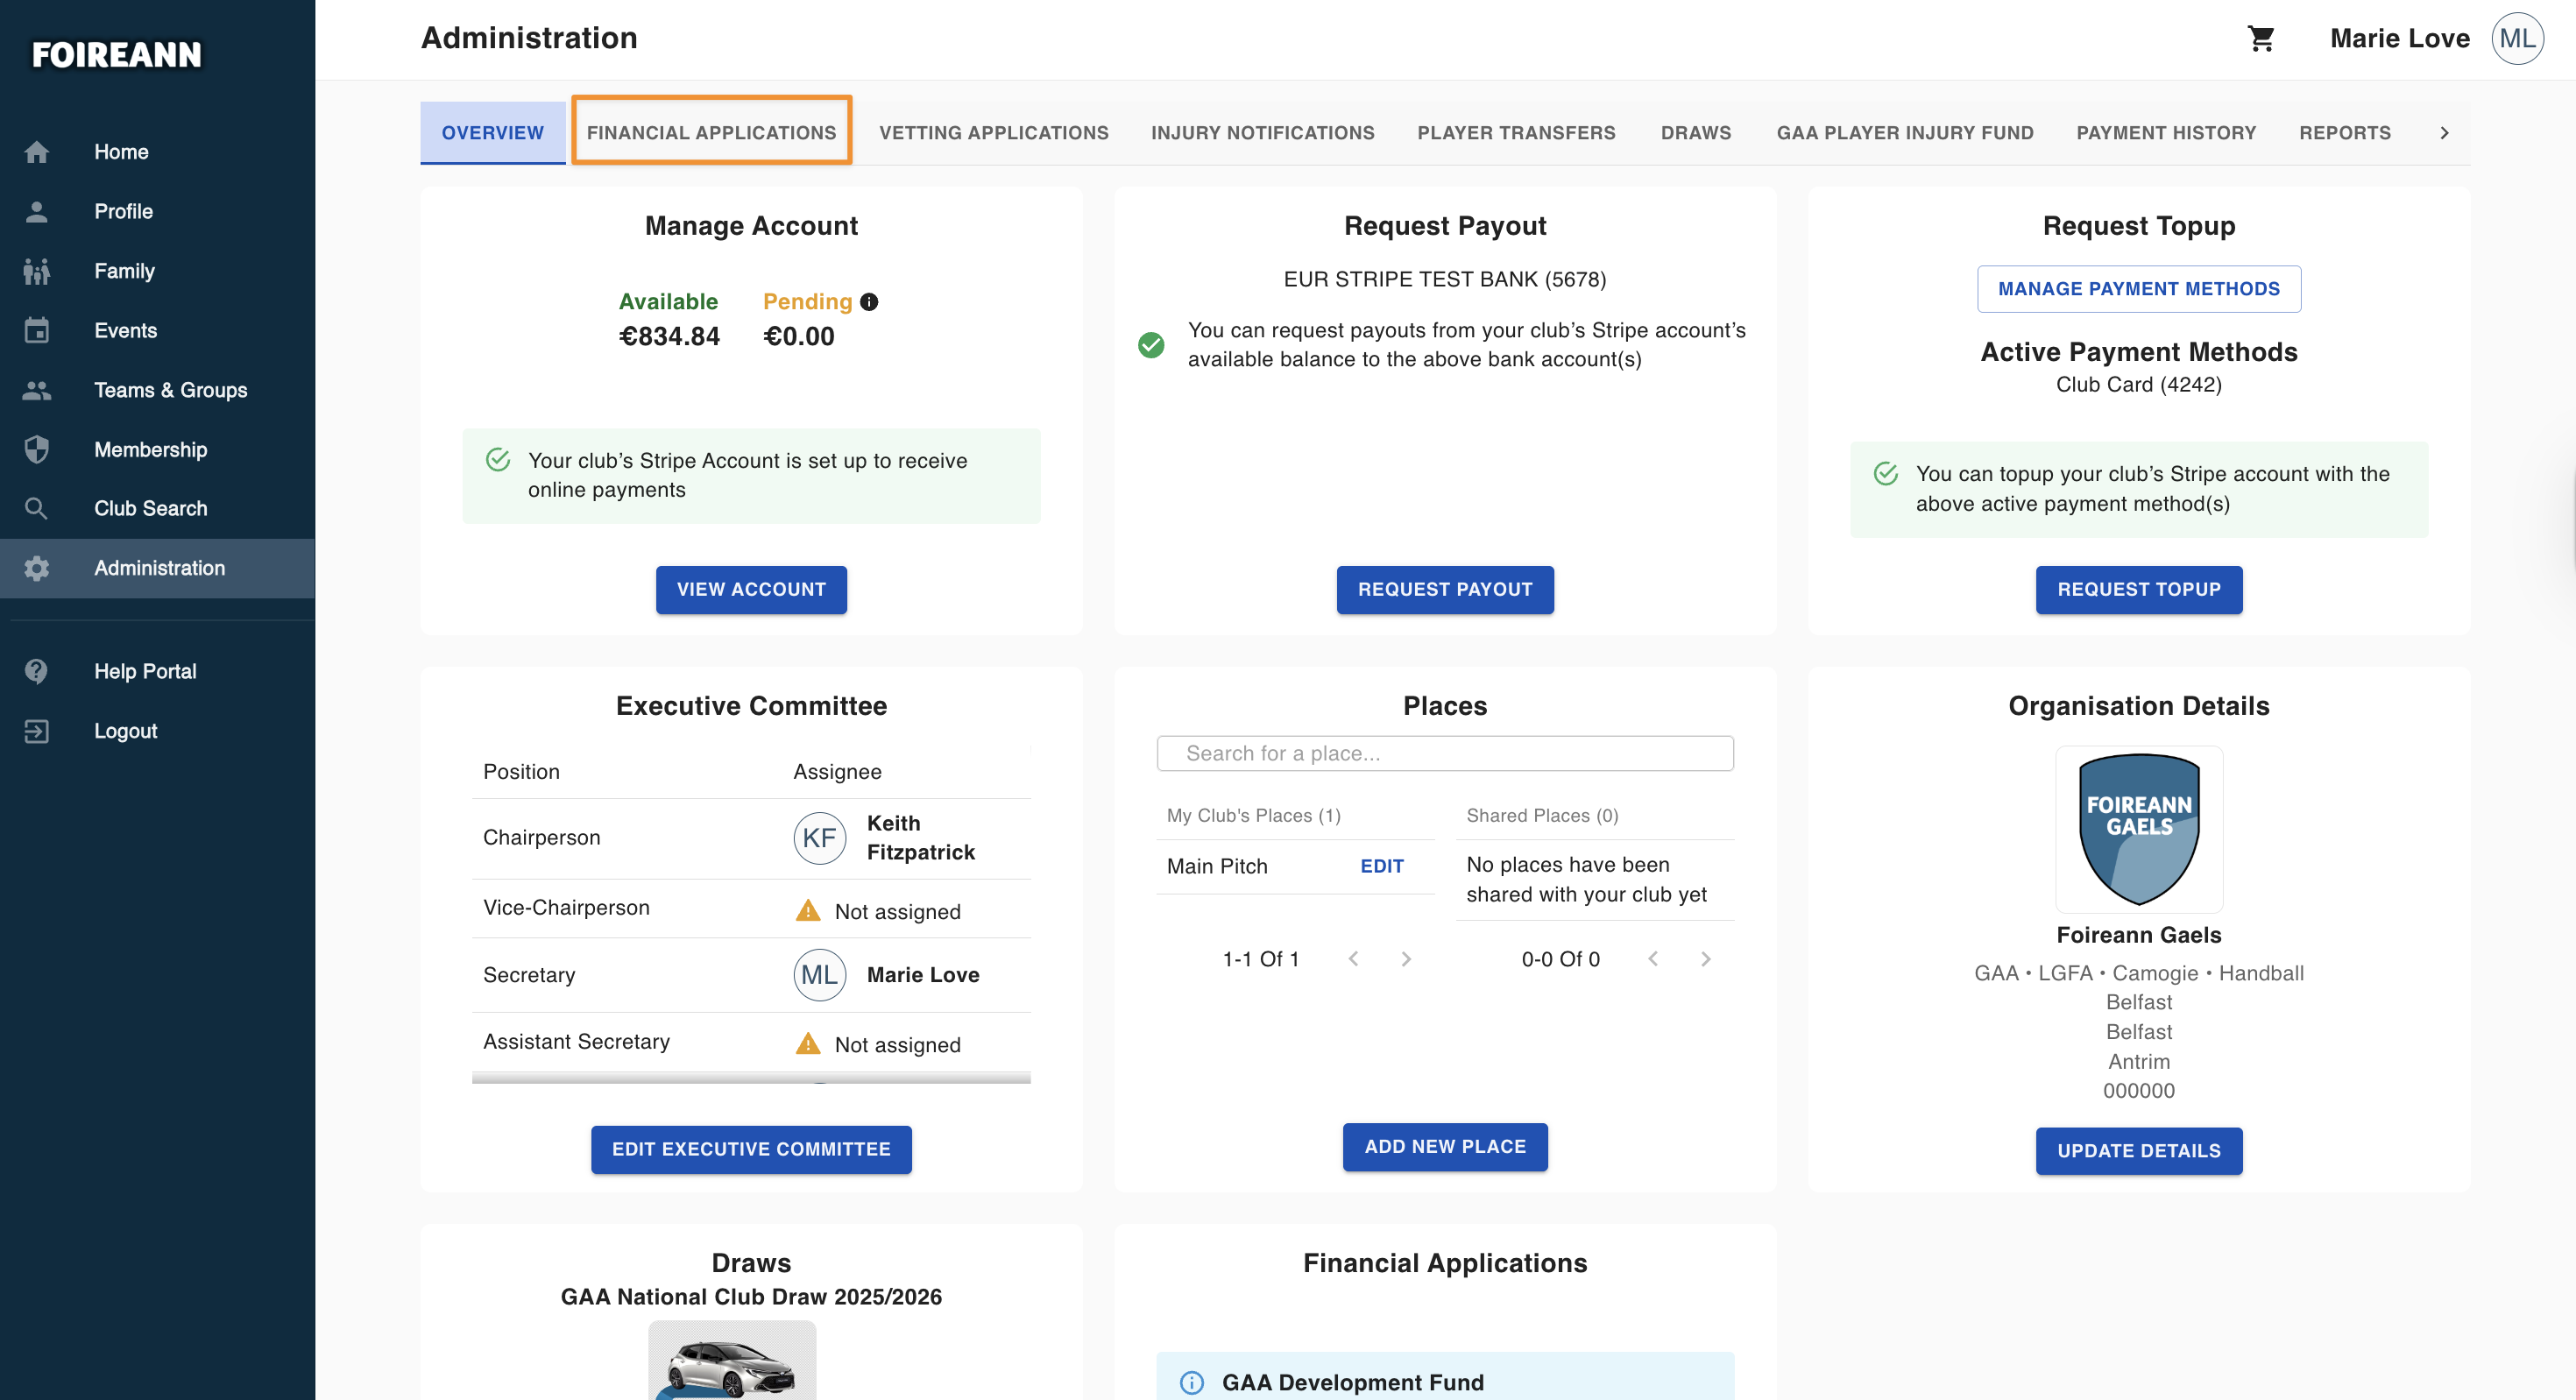
Task: Click the green check icon in Request Payout
Action: pos(1151,345)
